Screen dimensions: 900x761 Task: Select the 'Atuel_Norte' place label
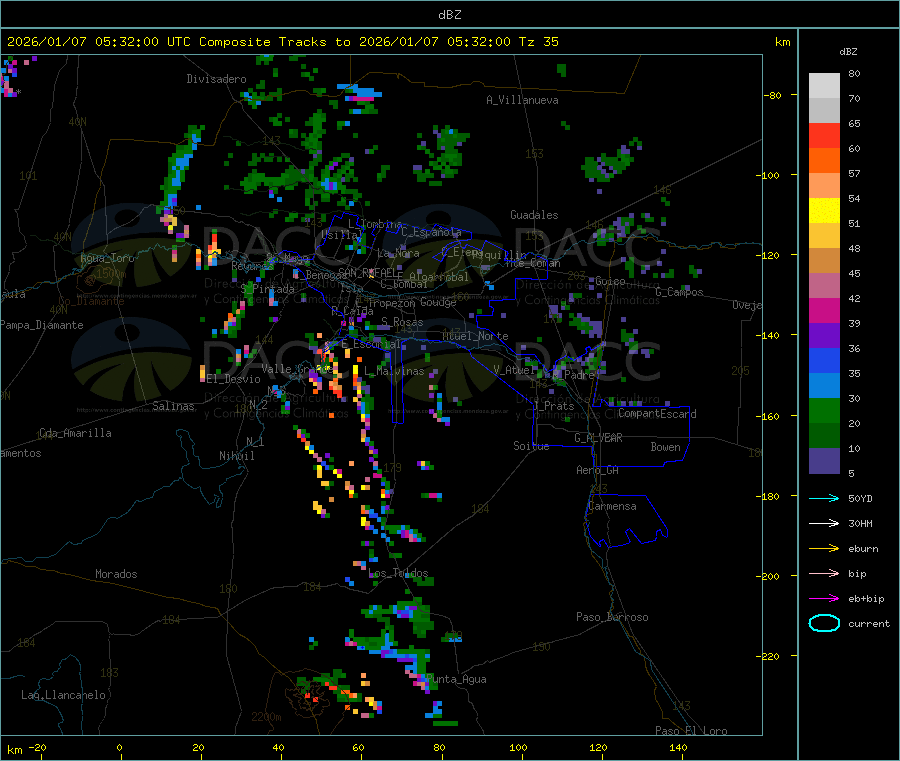(475, 336)
